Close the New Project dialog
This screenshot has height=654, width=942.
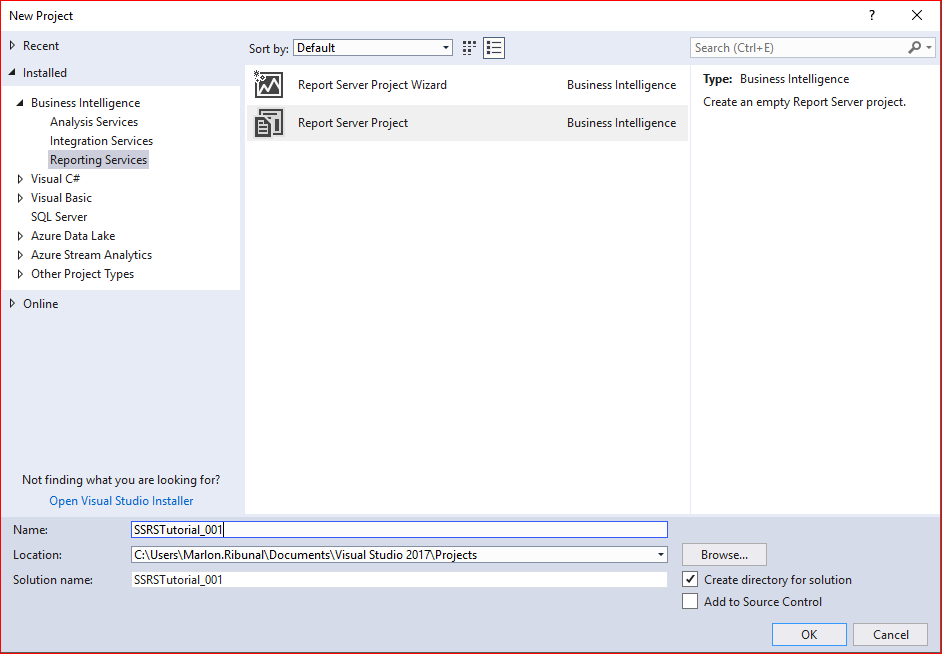(917, 16)
